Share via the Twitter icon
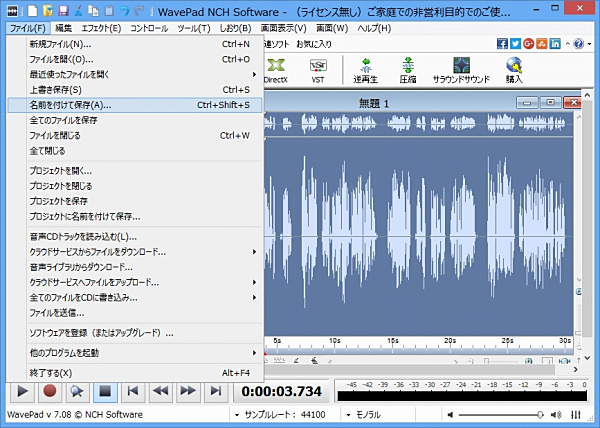The width and height of the screenshot is (600, 428). pos(515,44)
